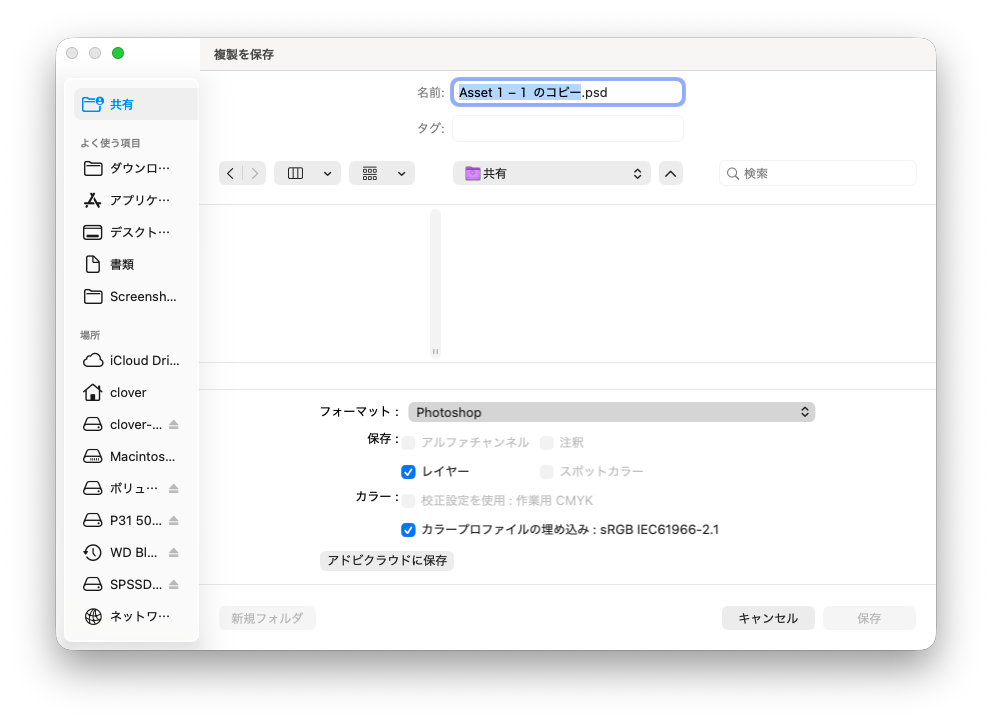The height and width of the screenshot is (724, 992).
Task: Eject the P31 50... drive
Action: [173, 521]
